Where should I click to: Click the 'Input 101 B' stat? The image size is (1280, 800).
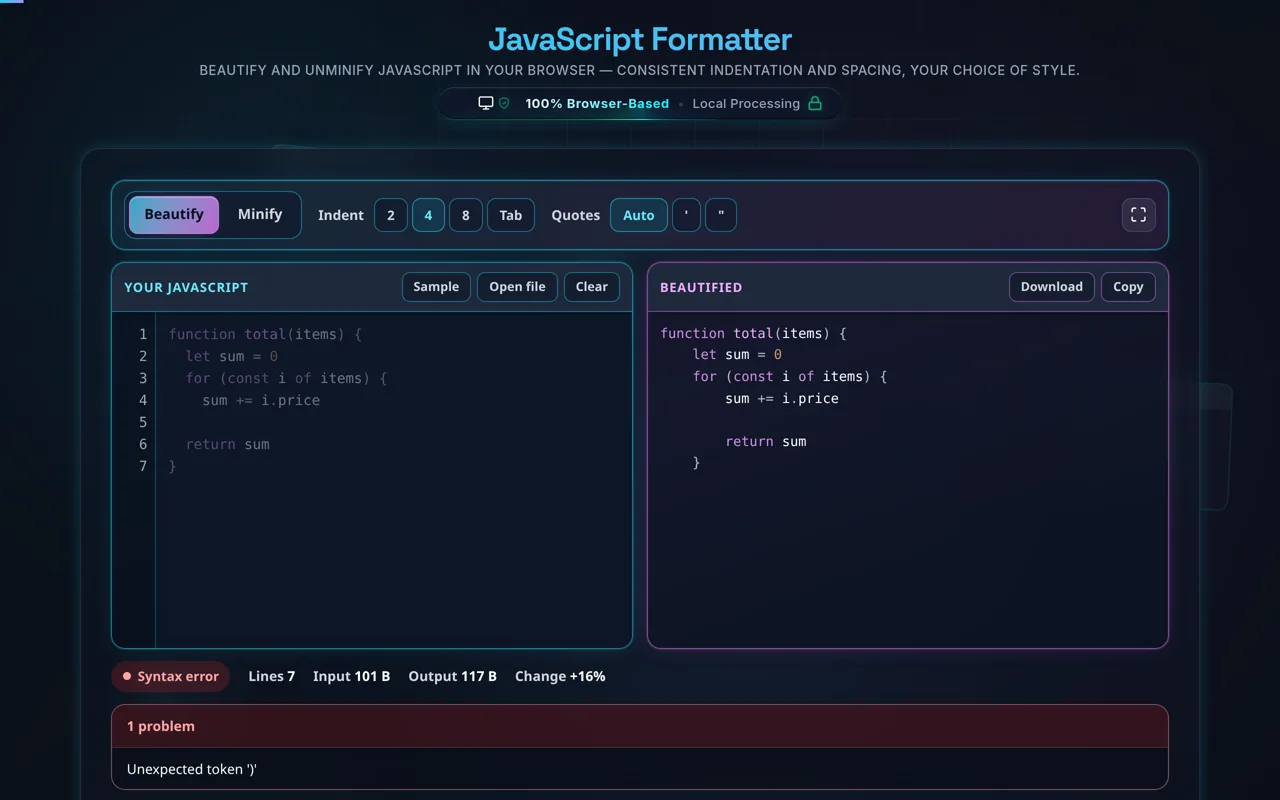click(351, 676)
